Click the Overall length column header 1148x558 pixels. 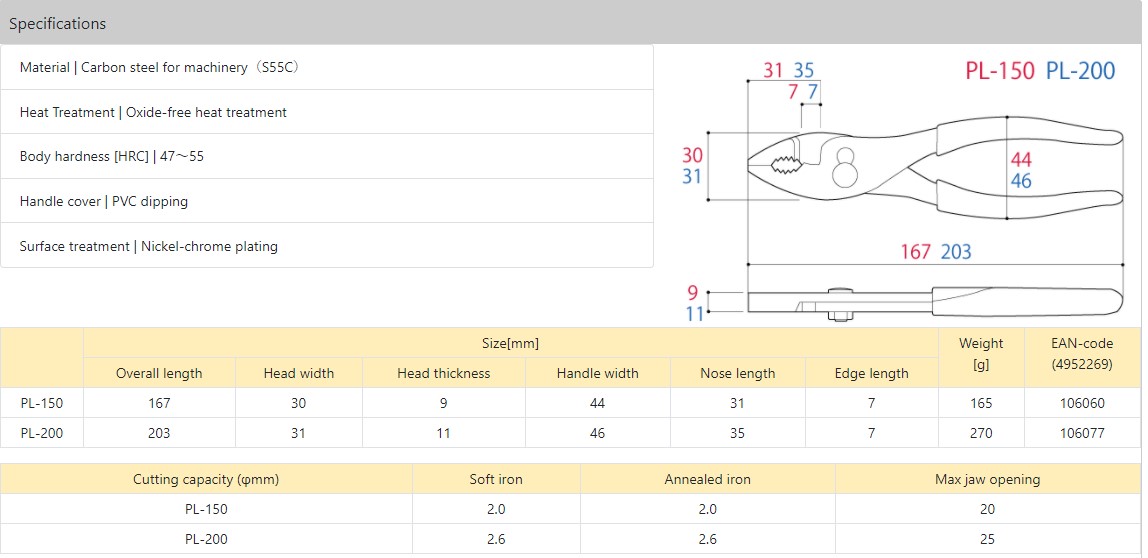click(159, 373)
